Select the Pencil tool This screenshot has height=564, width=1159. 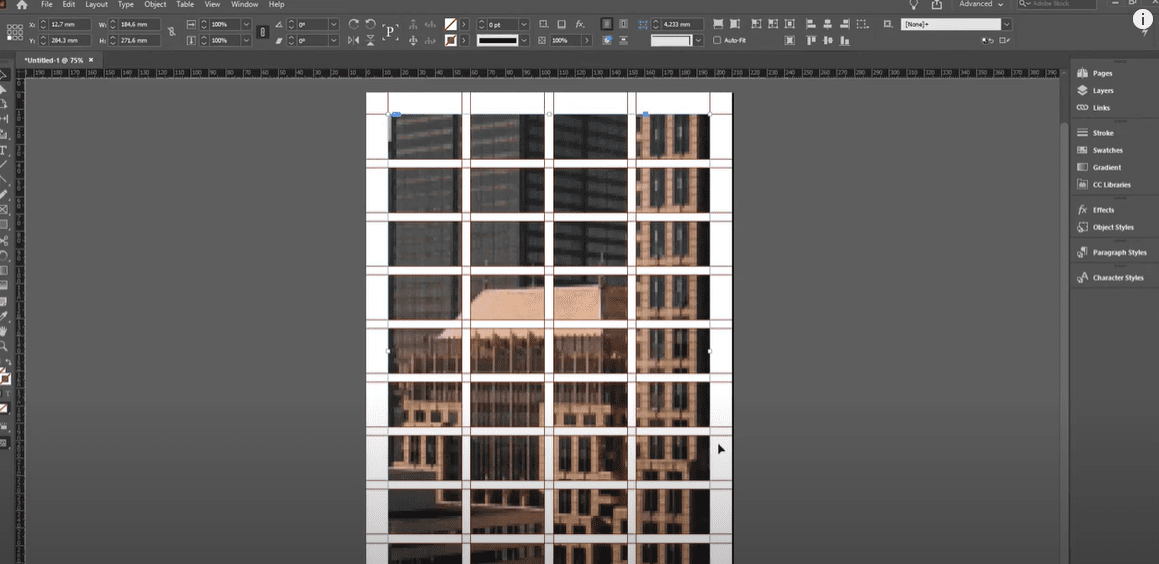(4, 194)
